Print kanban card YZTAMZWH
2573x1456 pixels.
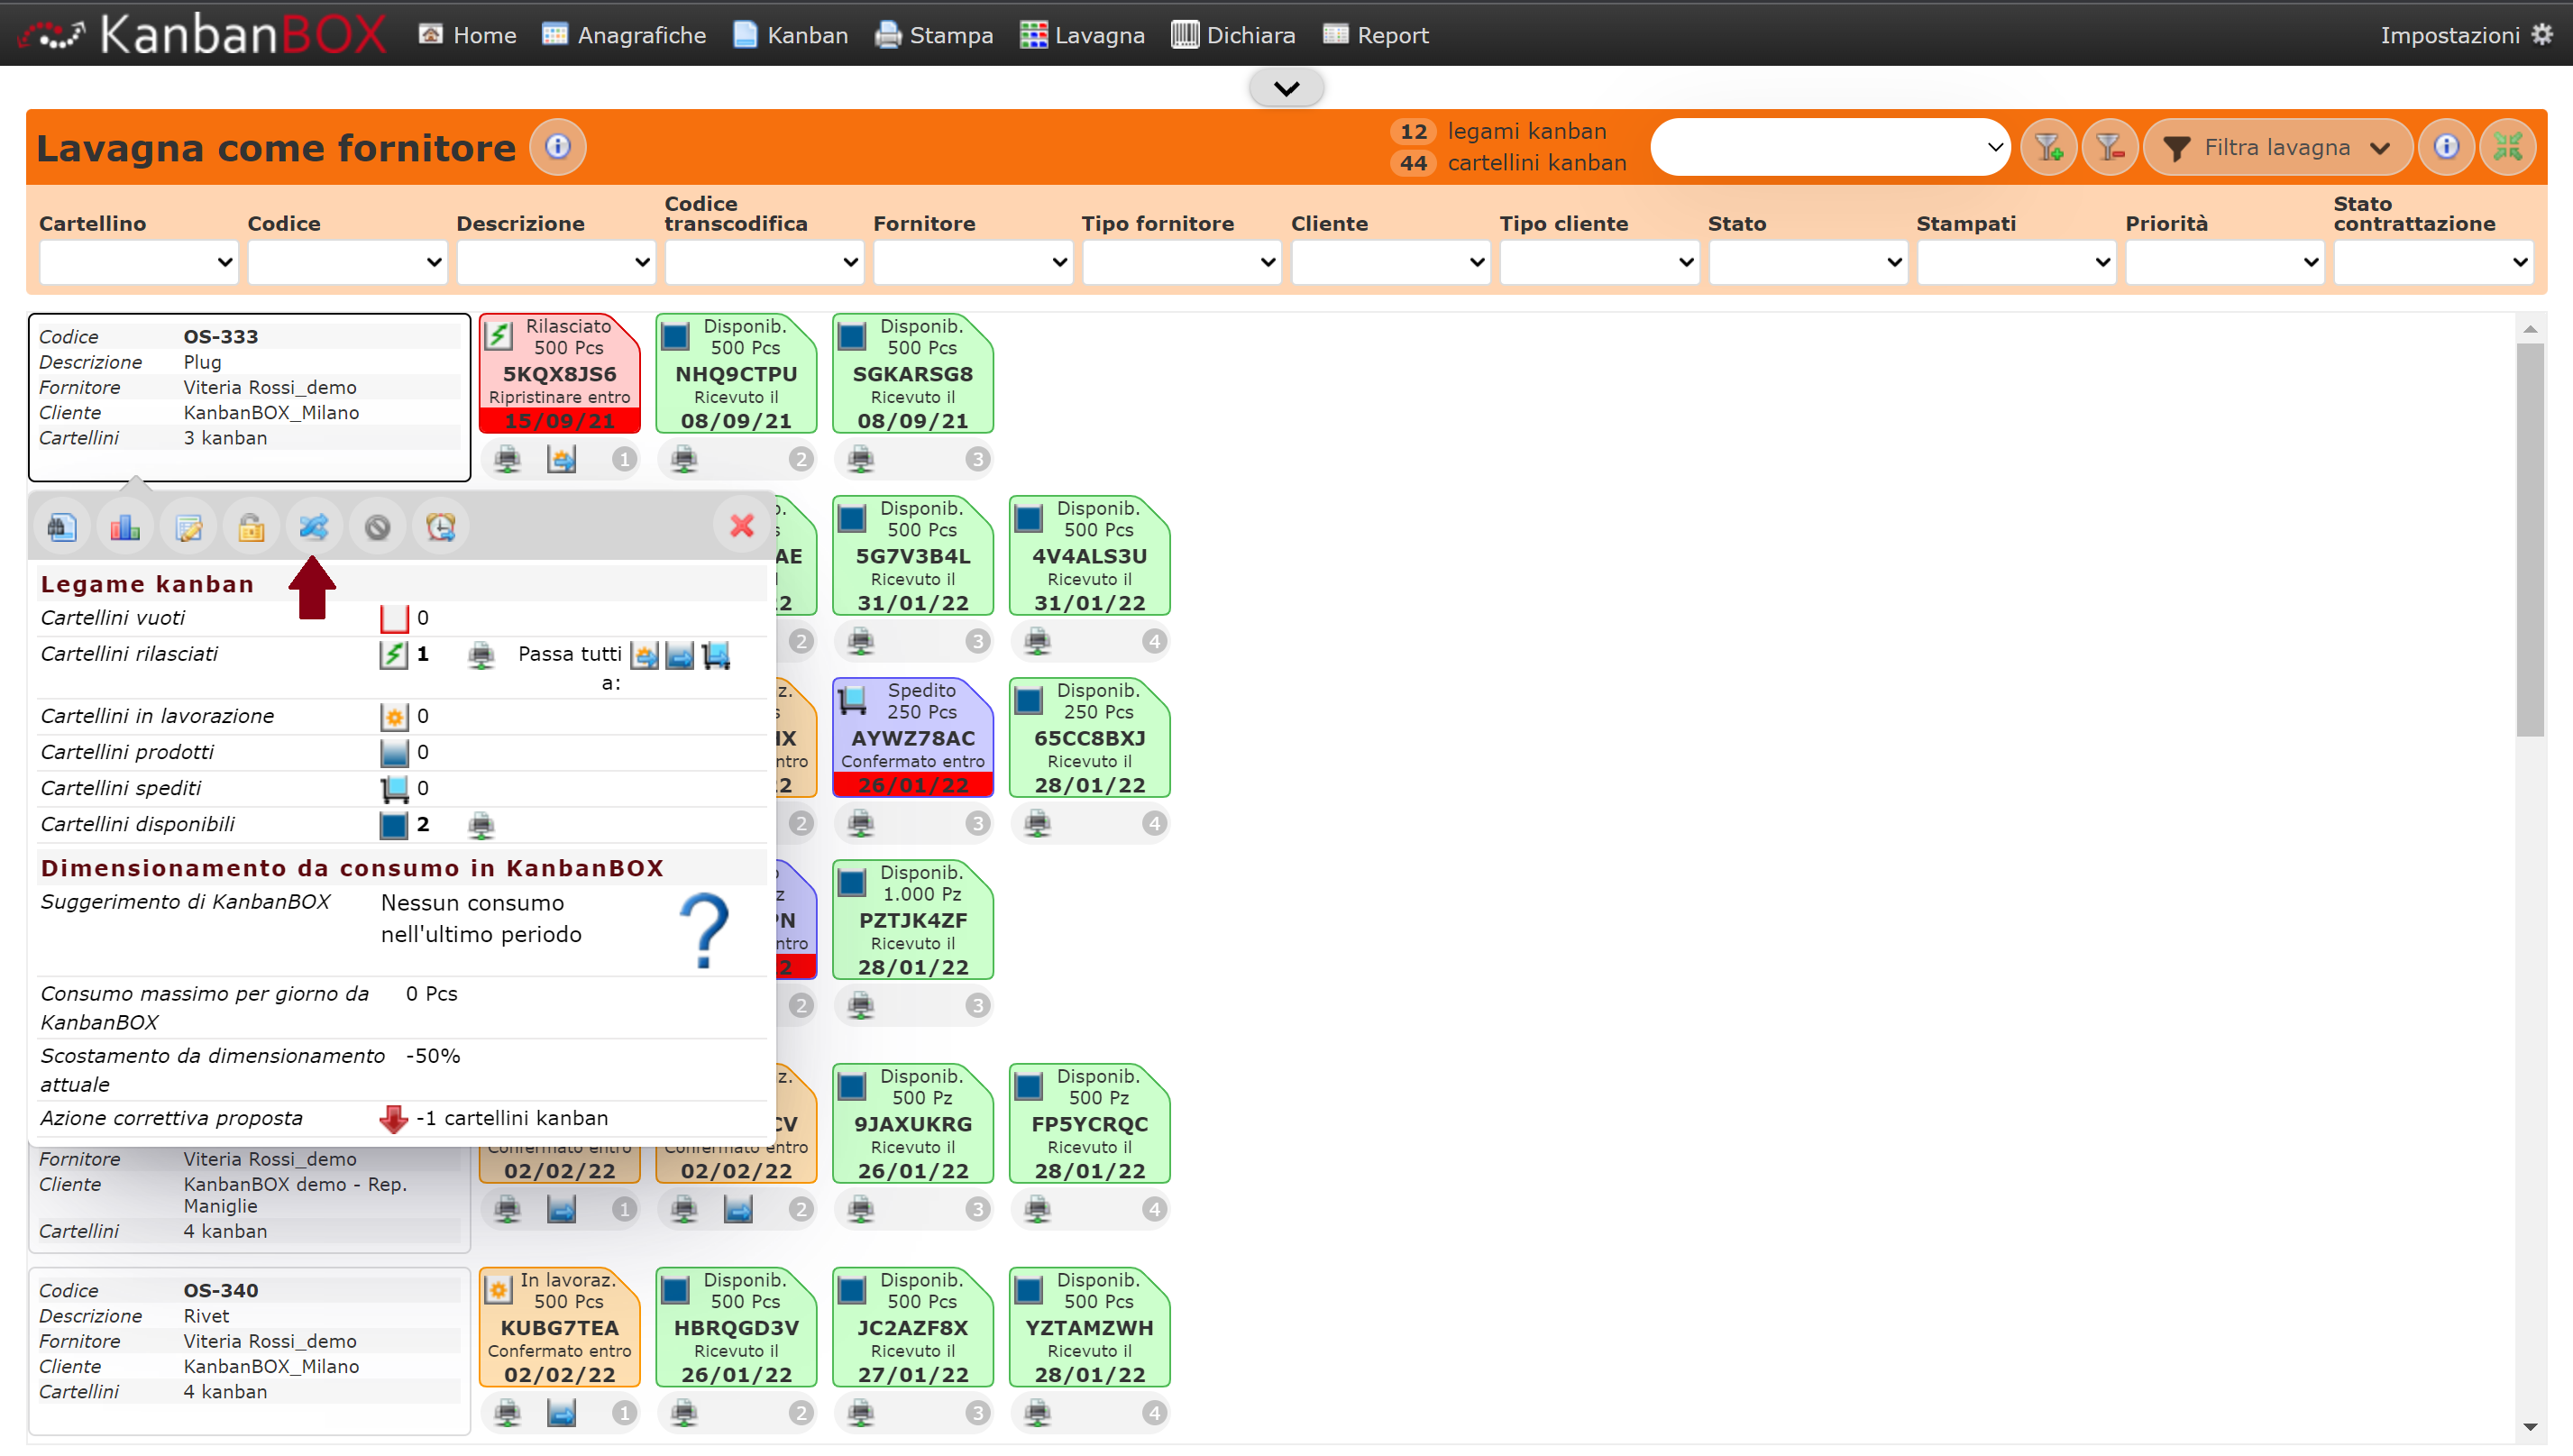tap(1038, 1413)
